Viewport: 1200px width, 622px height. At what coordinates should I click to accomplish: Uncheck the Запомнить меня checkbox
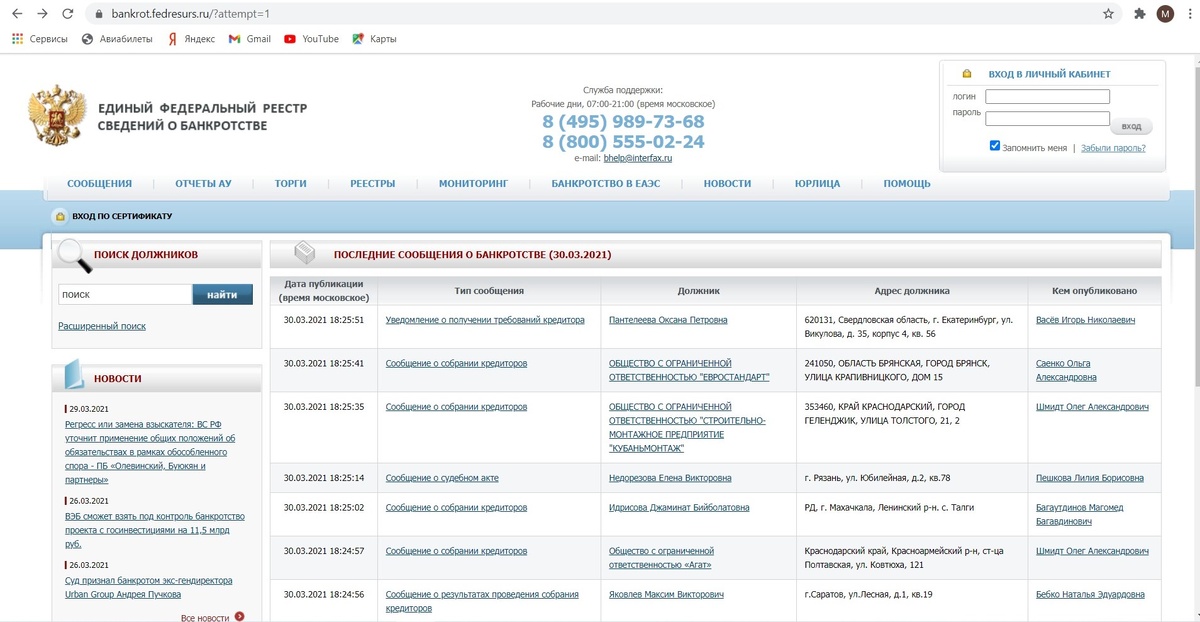(993, 145)
